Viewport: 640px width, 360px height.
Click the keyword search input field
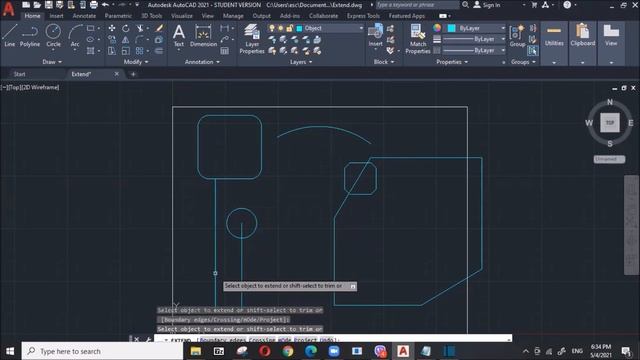click(417, 5)
